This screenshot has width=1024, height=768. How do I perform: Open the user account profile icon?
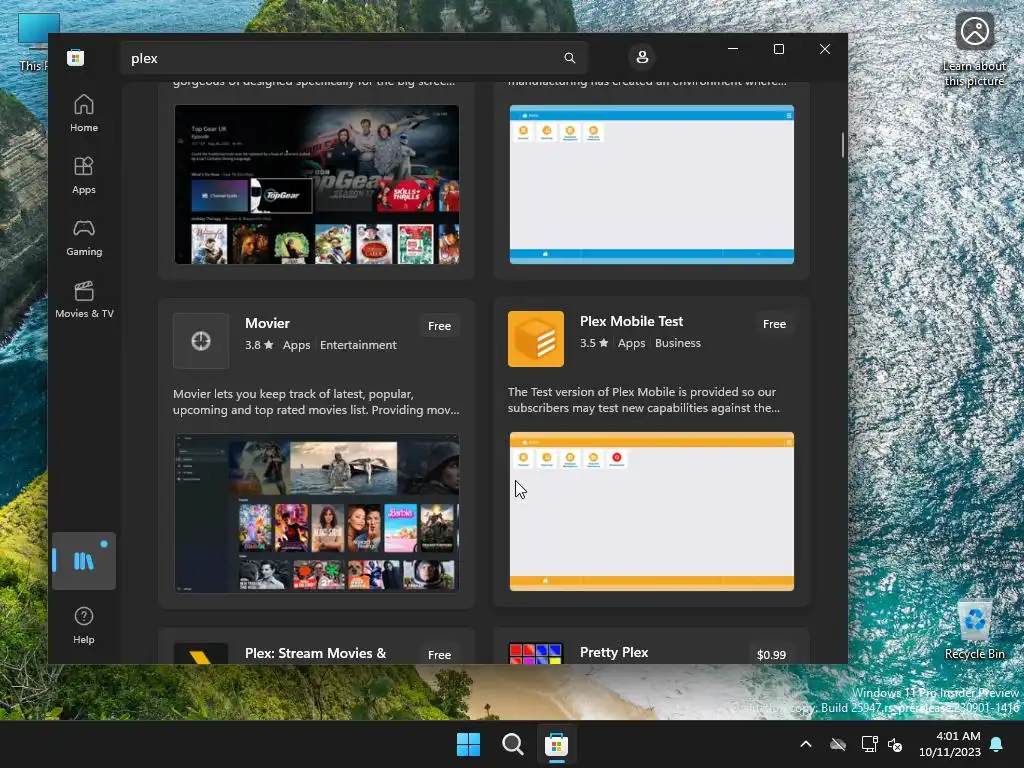tap(642, 57)
